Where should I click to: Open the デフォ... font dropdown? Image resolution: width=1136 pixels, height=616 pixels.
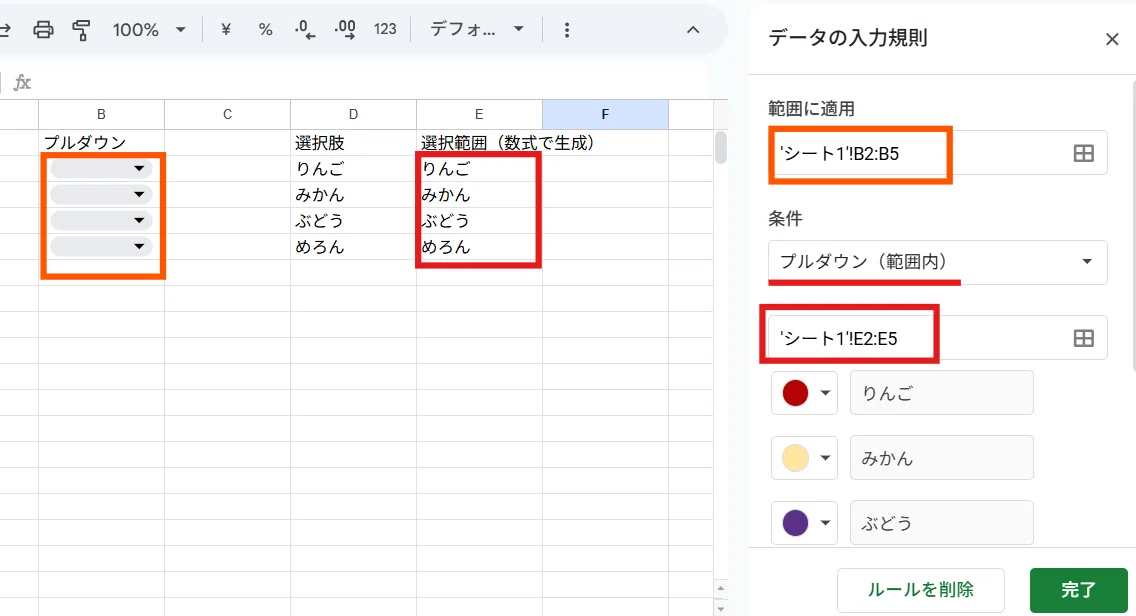[x=477, y=30]
